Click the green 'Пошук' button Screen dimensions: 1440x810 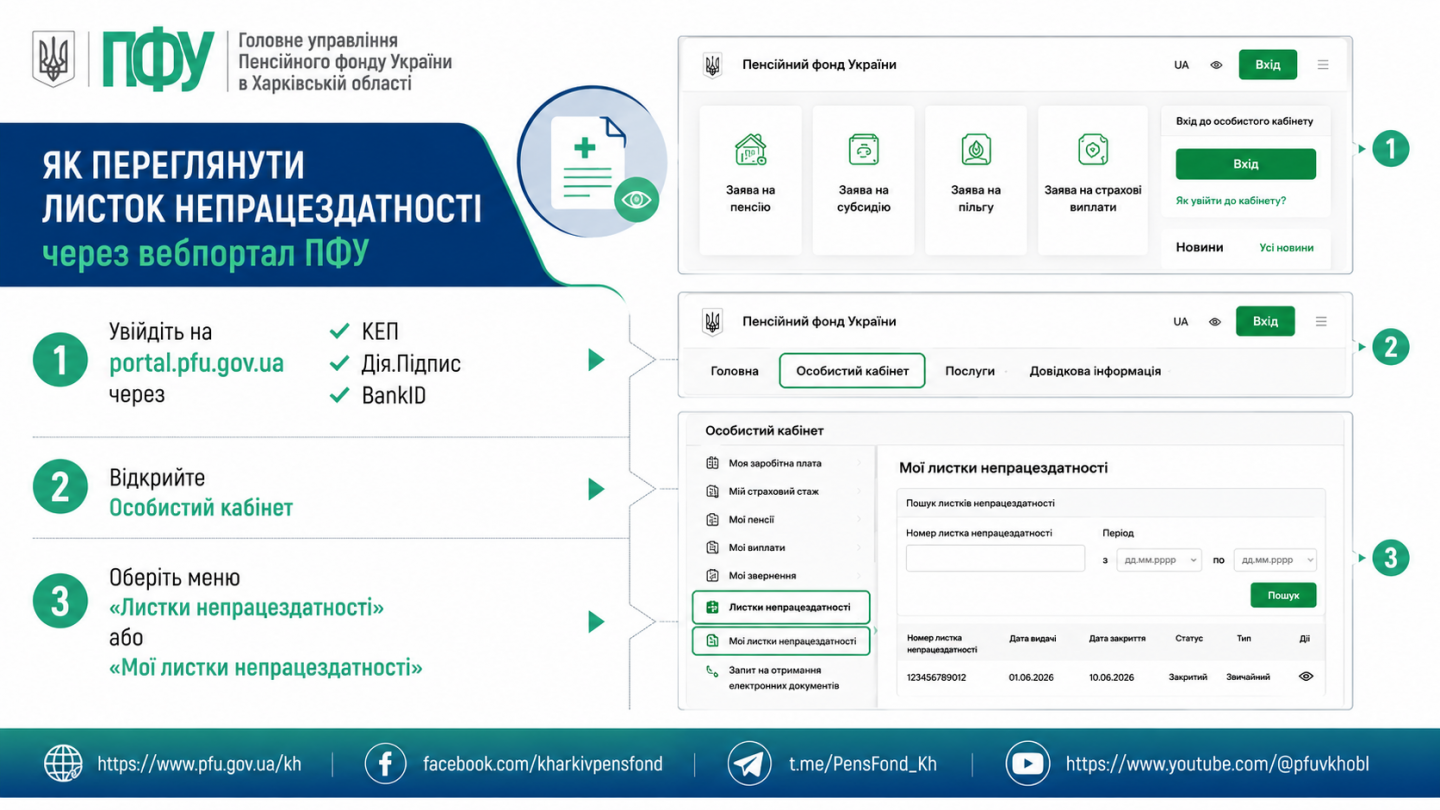1283,595
